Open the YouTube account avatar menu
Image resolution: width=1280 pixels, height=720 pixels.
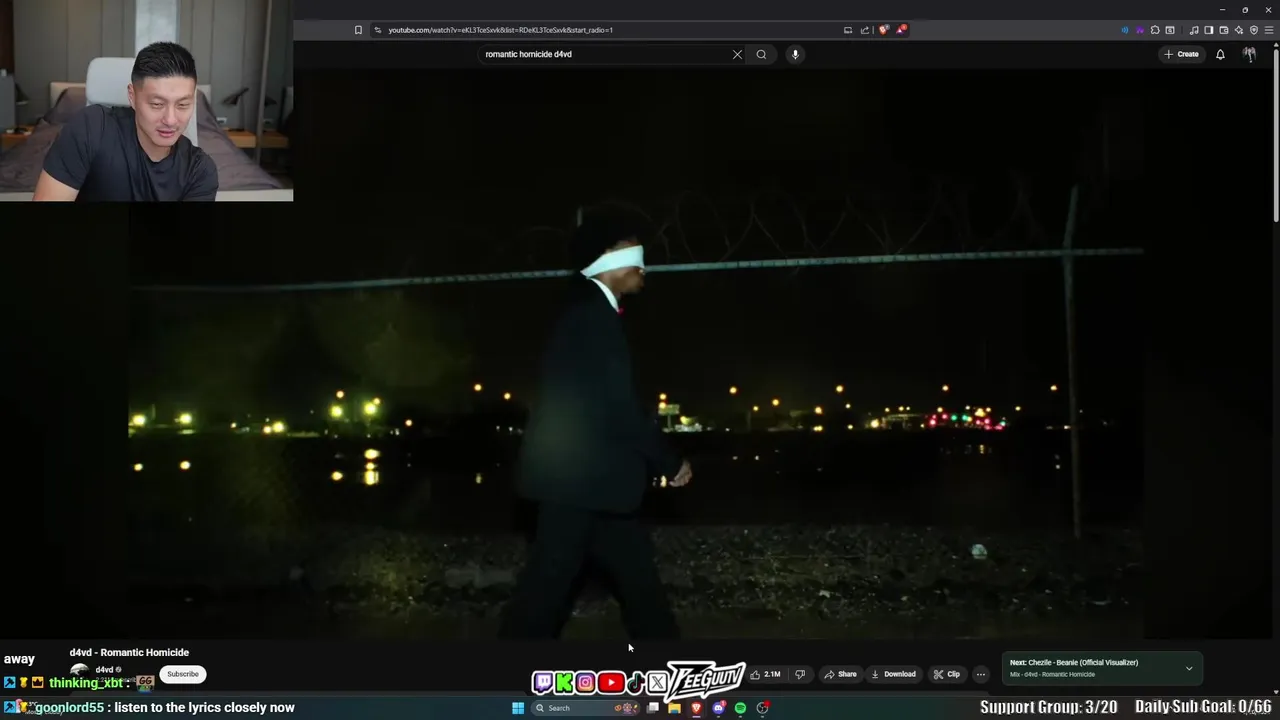(1249, 54)
